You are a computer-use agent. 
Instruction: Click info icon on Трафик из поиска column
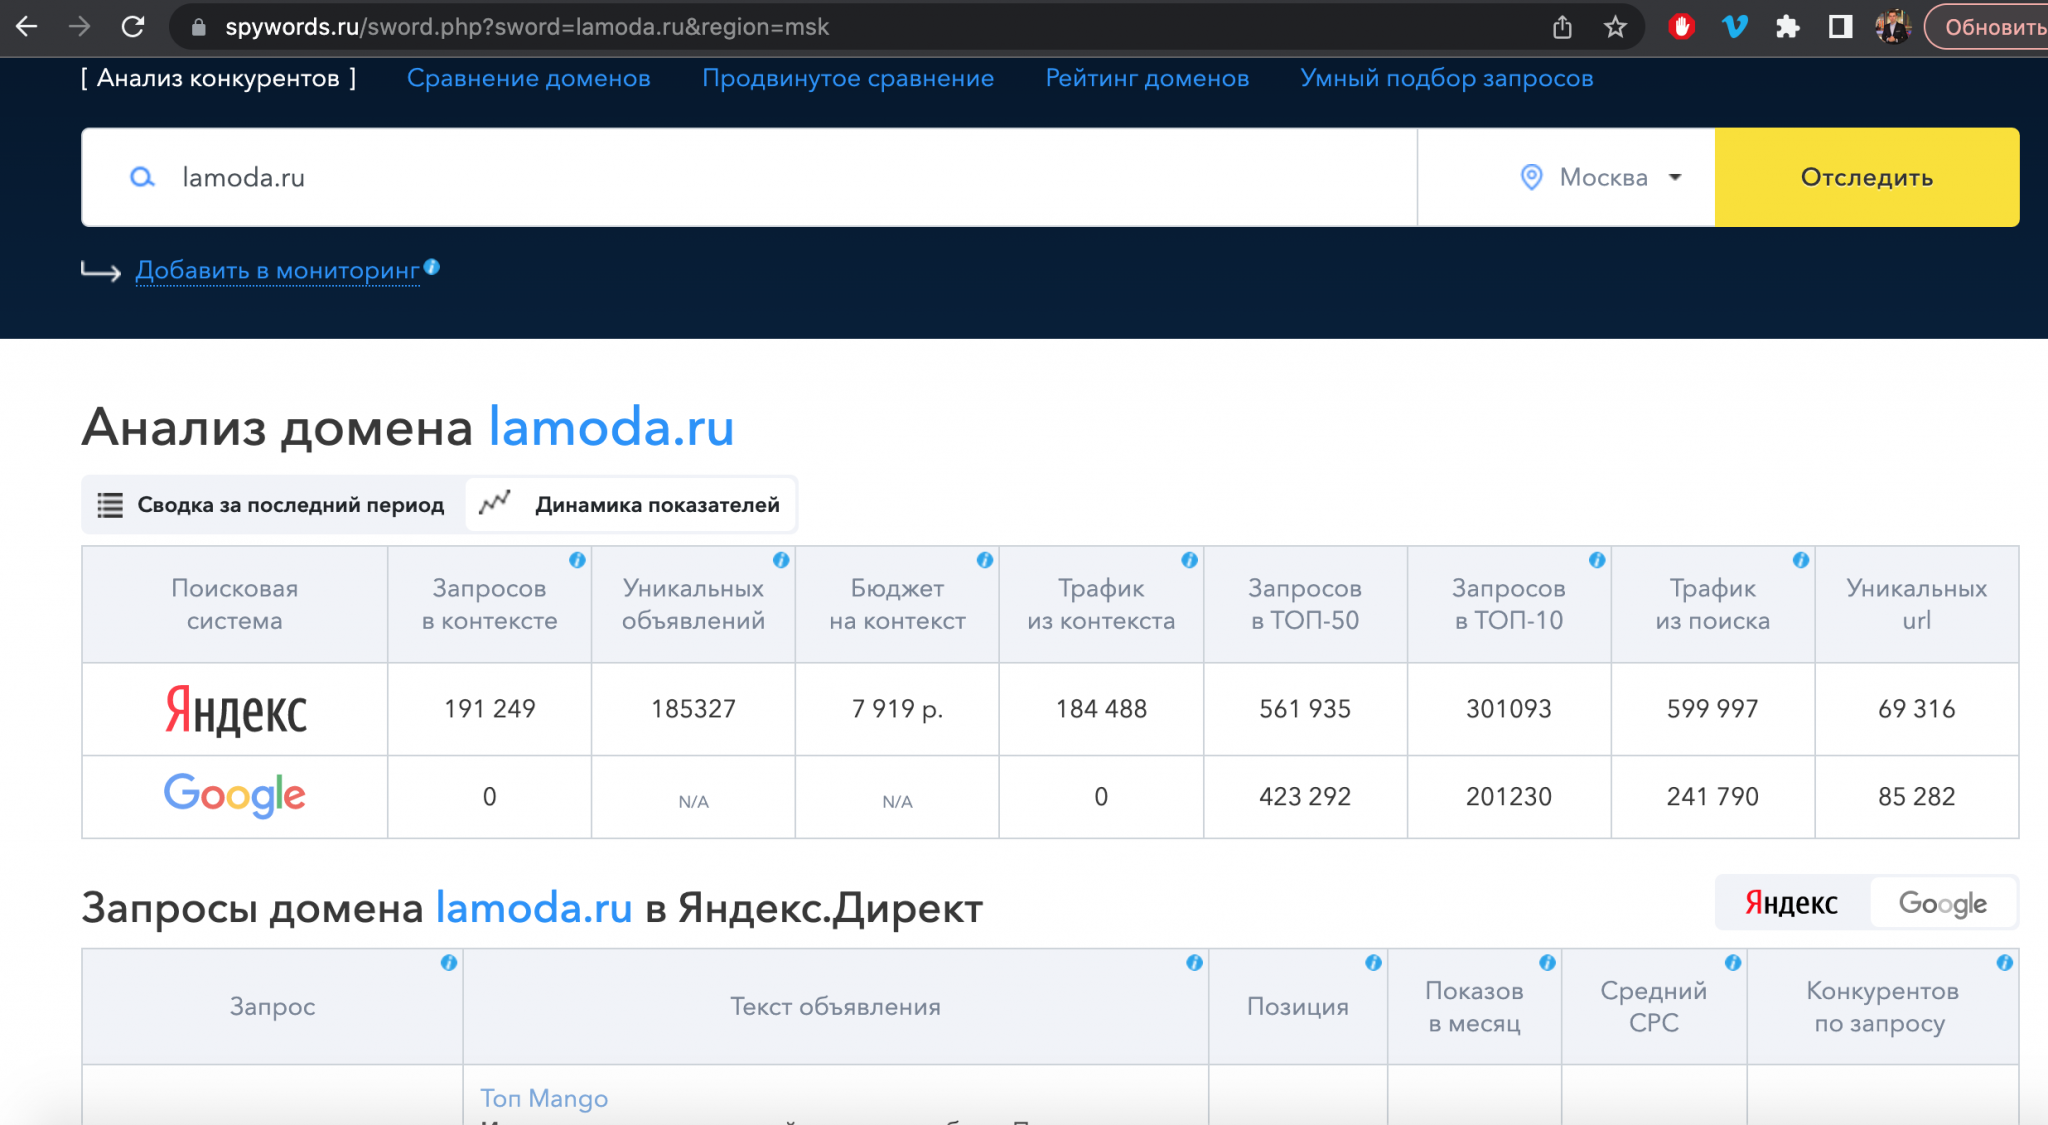click(1801, 560)
